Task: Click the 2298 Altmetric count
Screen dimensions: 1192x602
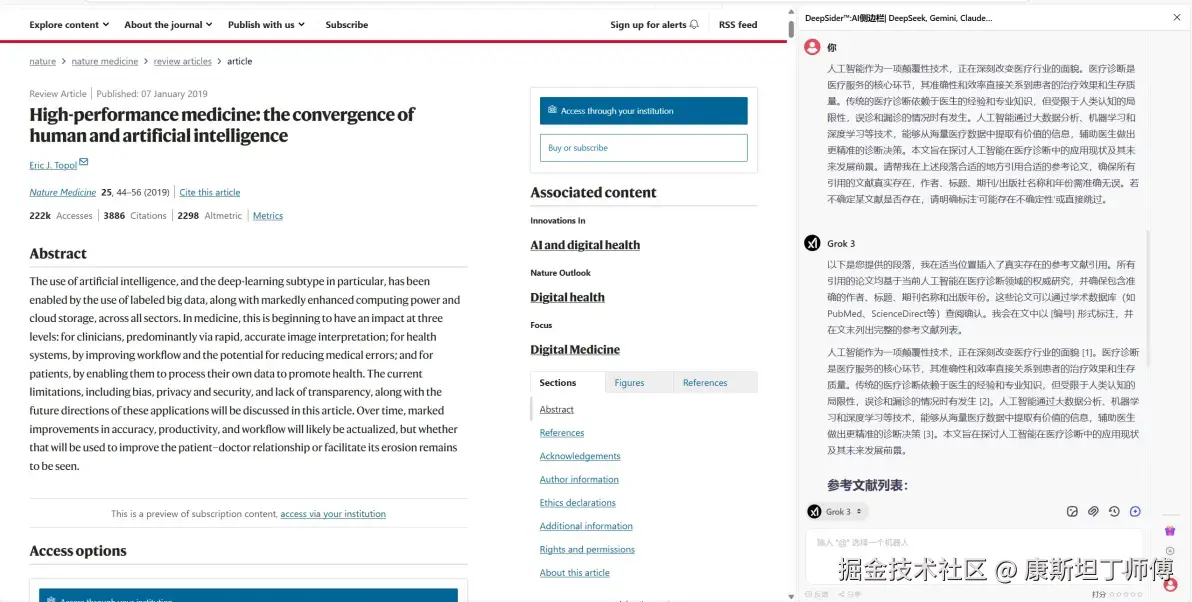Action: coord(210,216)
